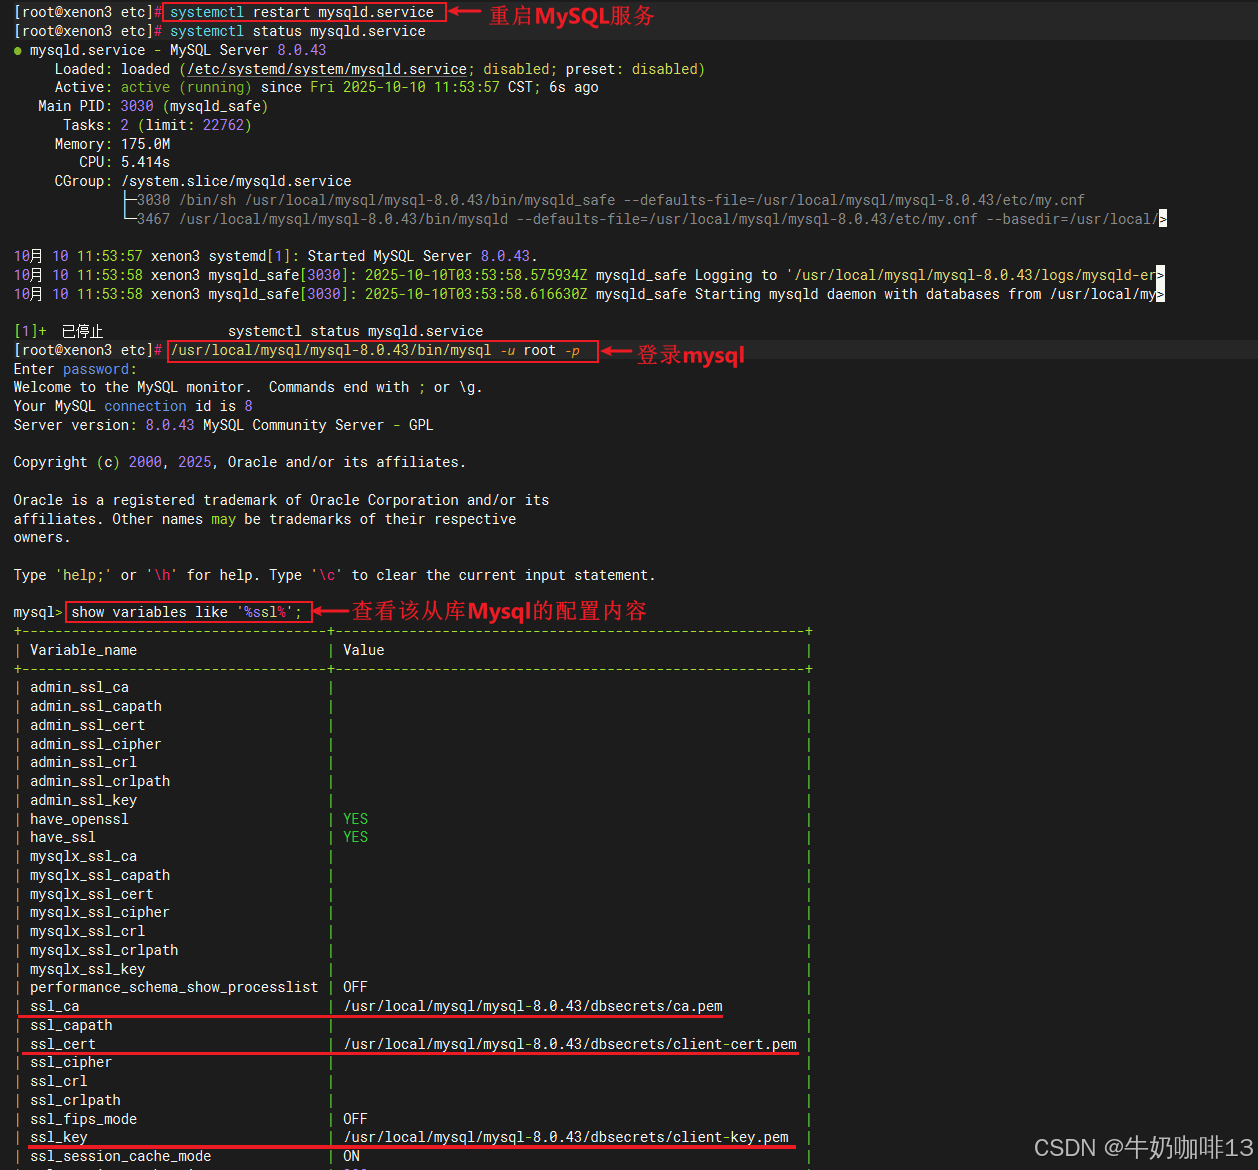Select the 'systemctl restart mysqld.service' command text

pyautogui.click(x=302, y=13)
